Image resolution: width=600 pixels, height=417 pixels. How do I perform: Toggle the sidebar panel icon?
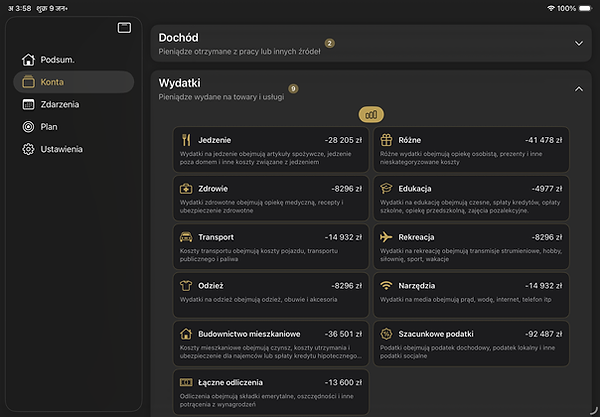click(124, 27)
